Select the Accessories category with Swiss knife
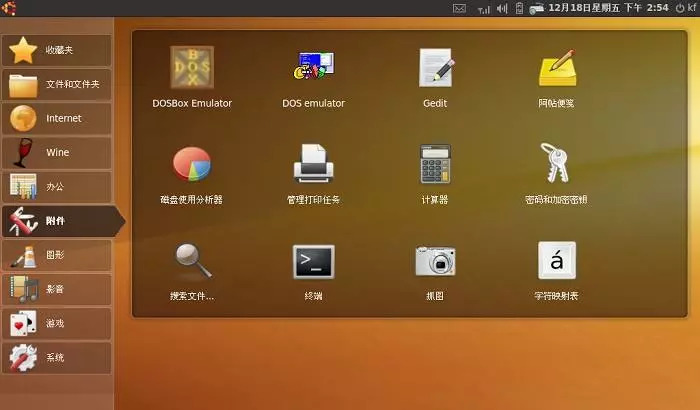 coord(62,221)
